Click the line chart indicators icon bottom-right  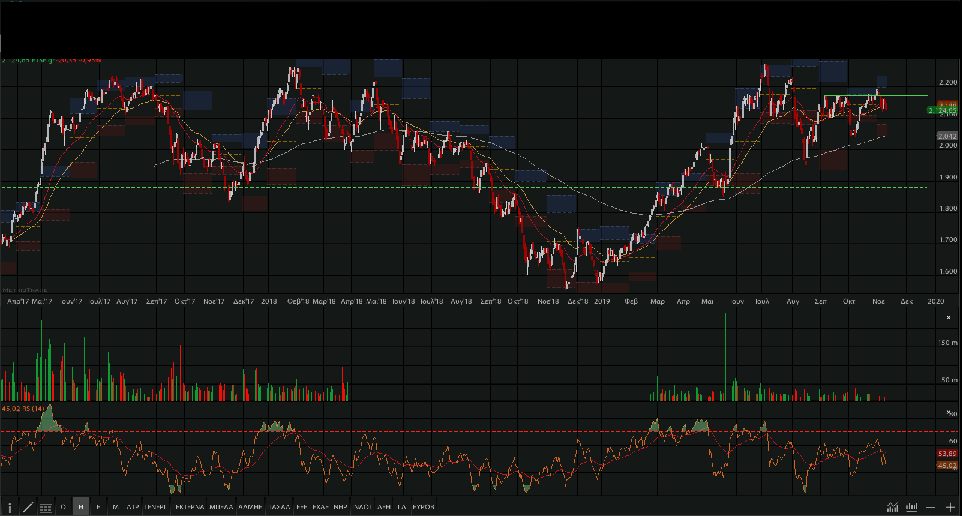[892, 507]
